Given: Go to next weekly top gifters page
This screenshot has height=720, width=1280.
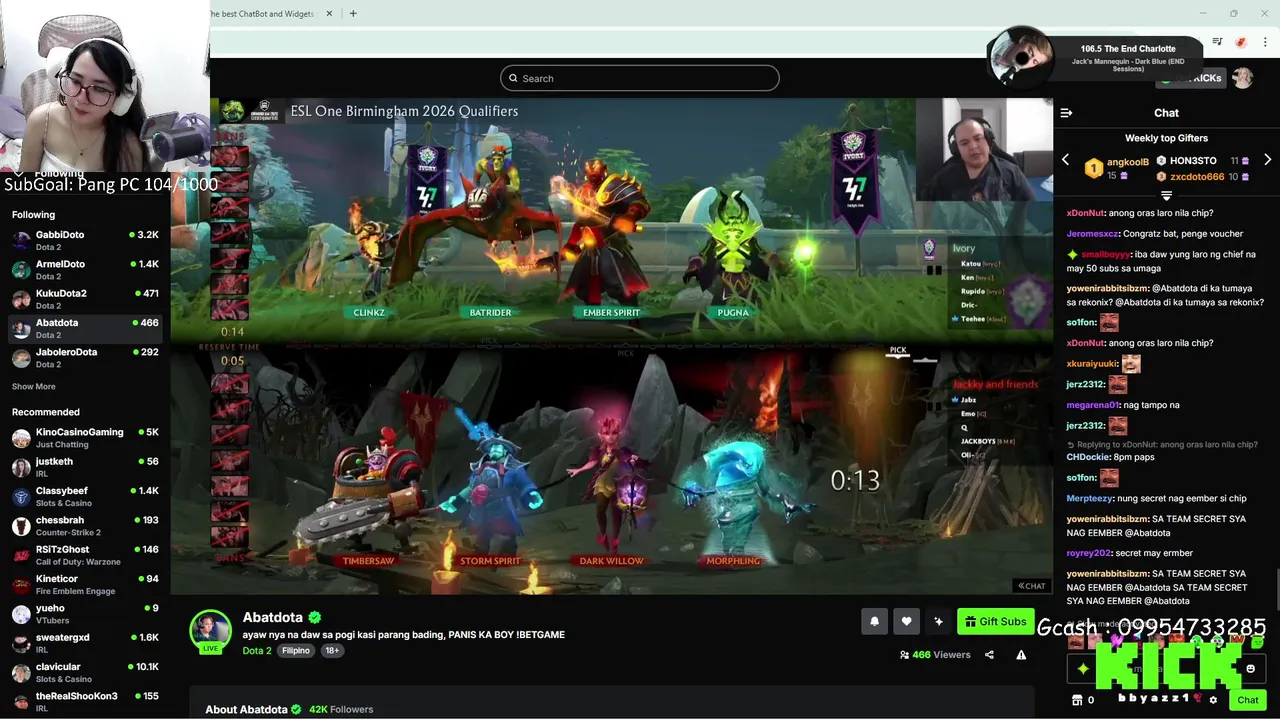Looking at the screenshot, I should [1267, 160].
